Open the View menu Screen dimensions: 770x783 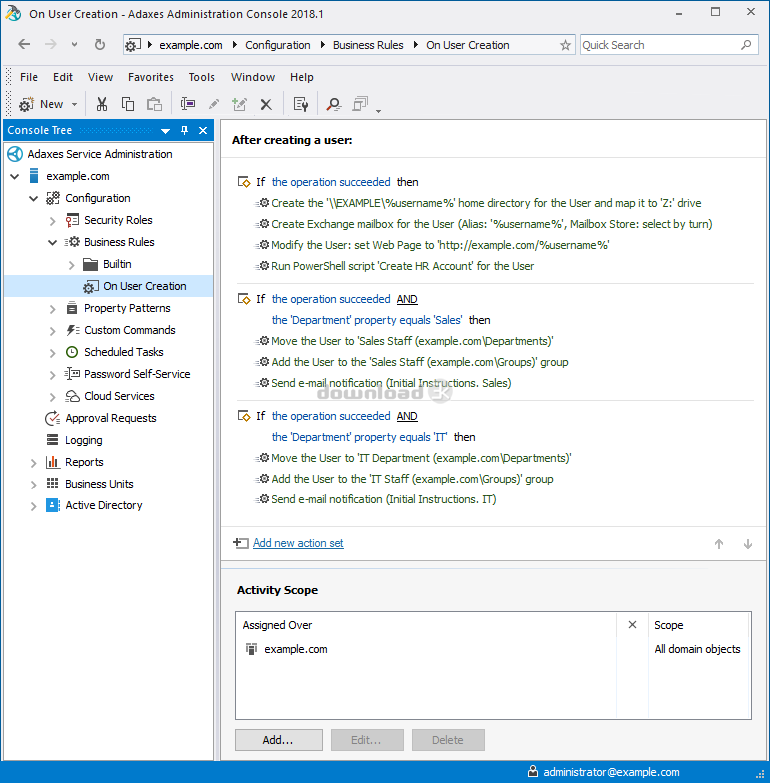[x=100, y=77]
